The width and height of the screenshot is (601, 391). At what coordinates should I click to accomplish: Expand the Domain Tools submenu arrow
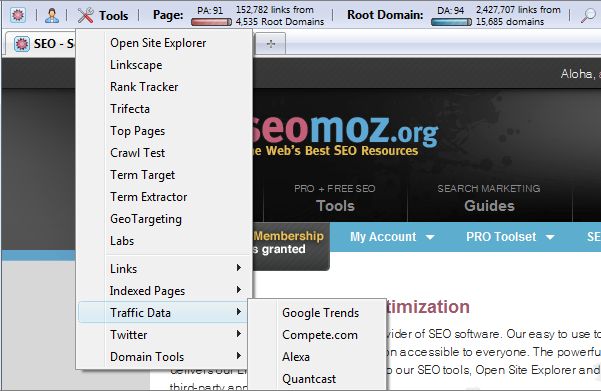[x=239, y=356]
